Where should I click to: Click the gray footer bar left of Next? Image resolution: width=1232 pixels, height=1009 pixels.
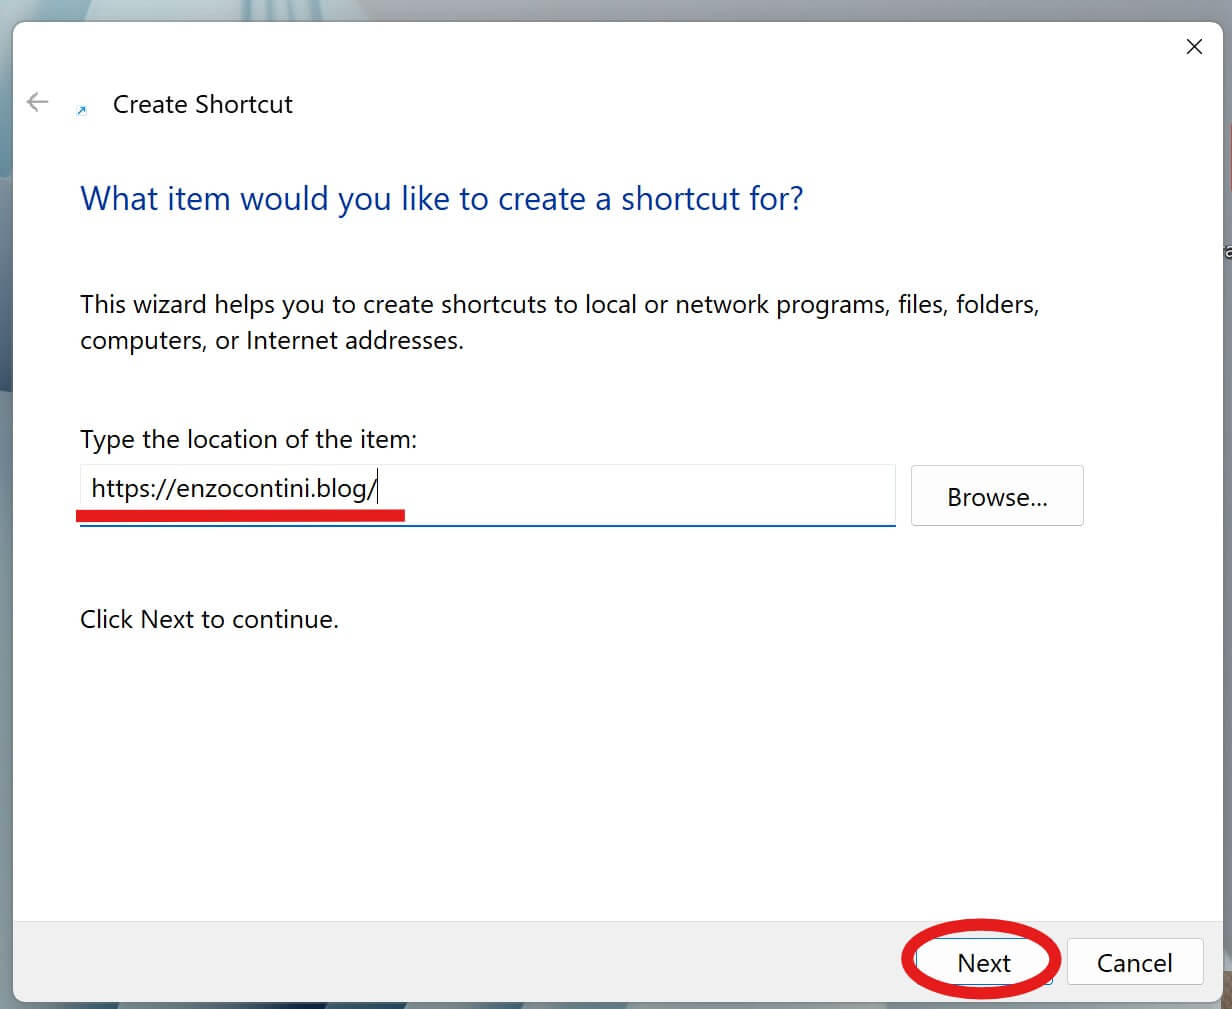pos(450,962)
